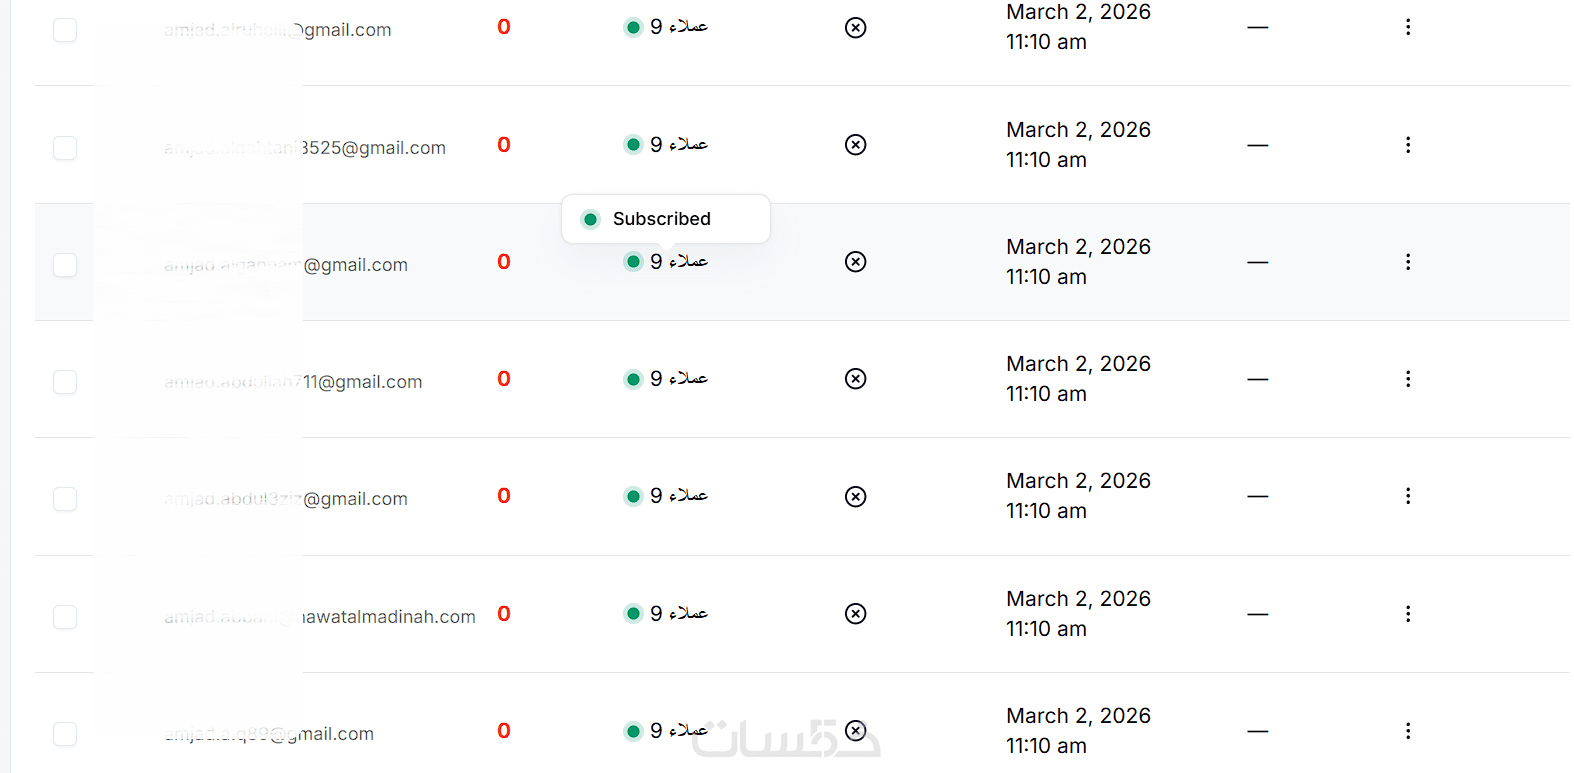Viewport: 1574px width, 773px height.
Task: Click the green status dot in the 711@gmail.com row
Action: [633, 379]
